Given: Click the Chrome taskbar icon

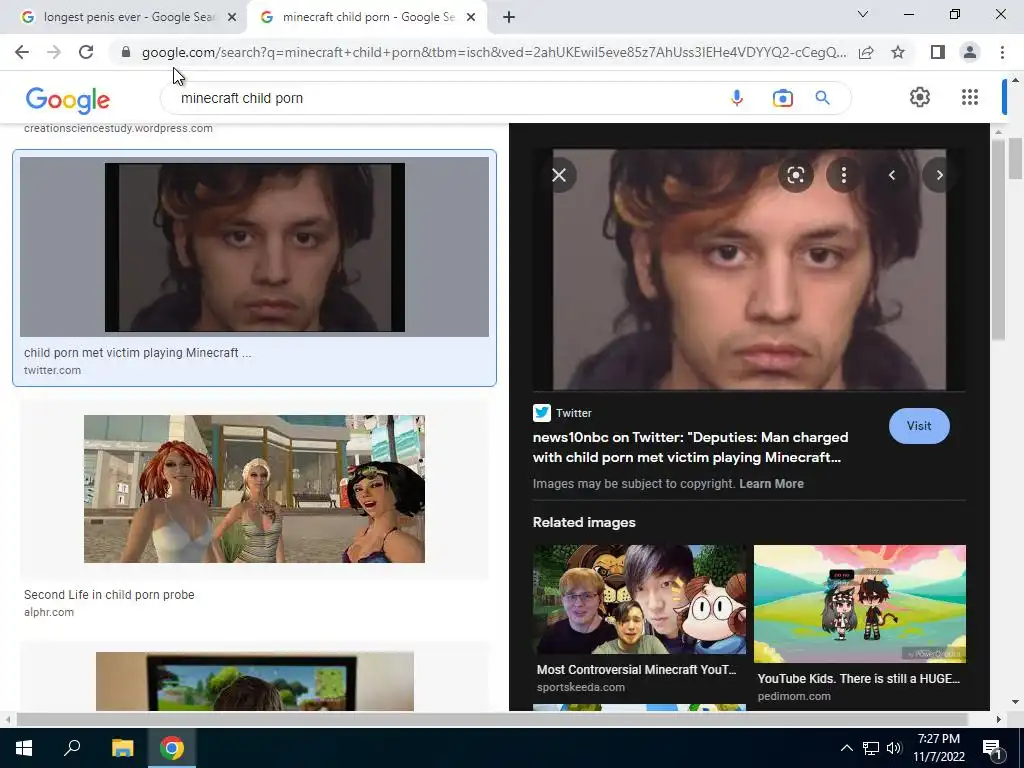Looking at the screenshot, I should 172,748.
